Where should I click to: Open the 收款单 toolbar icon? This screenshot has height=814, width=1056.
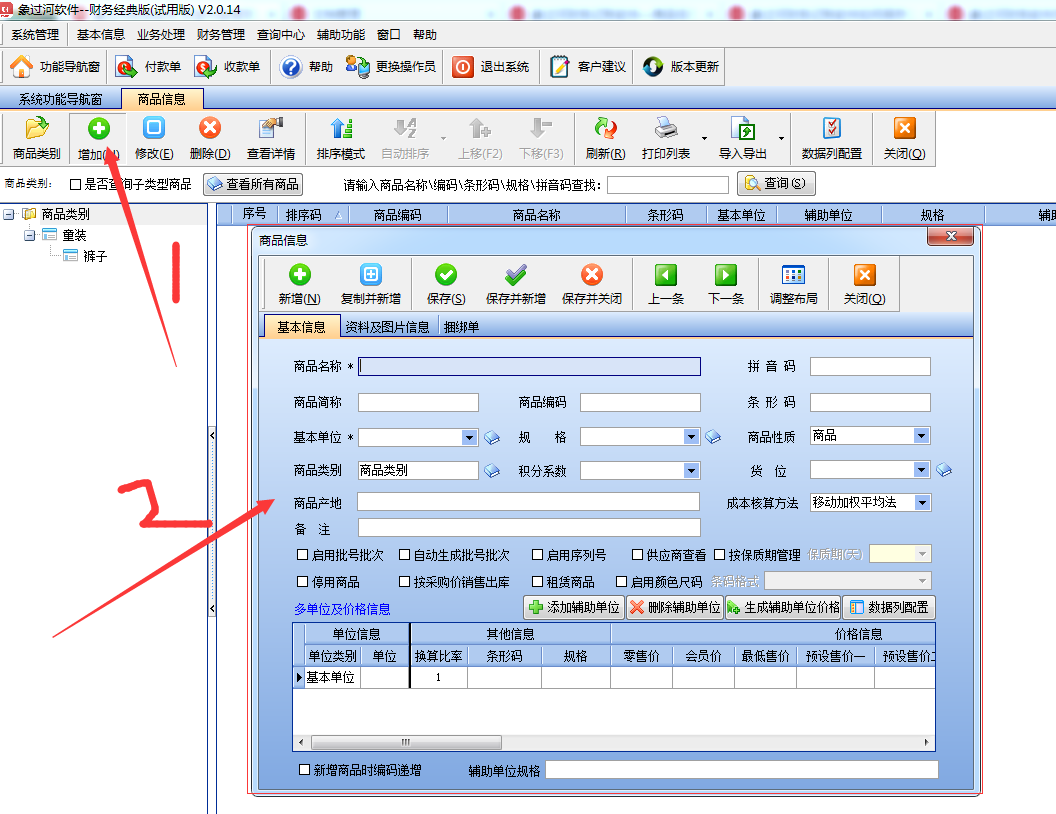tap(206, 67)
